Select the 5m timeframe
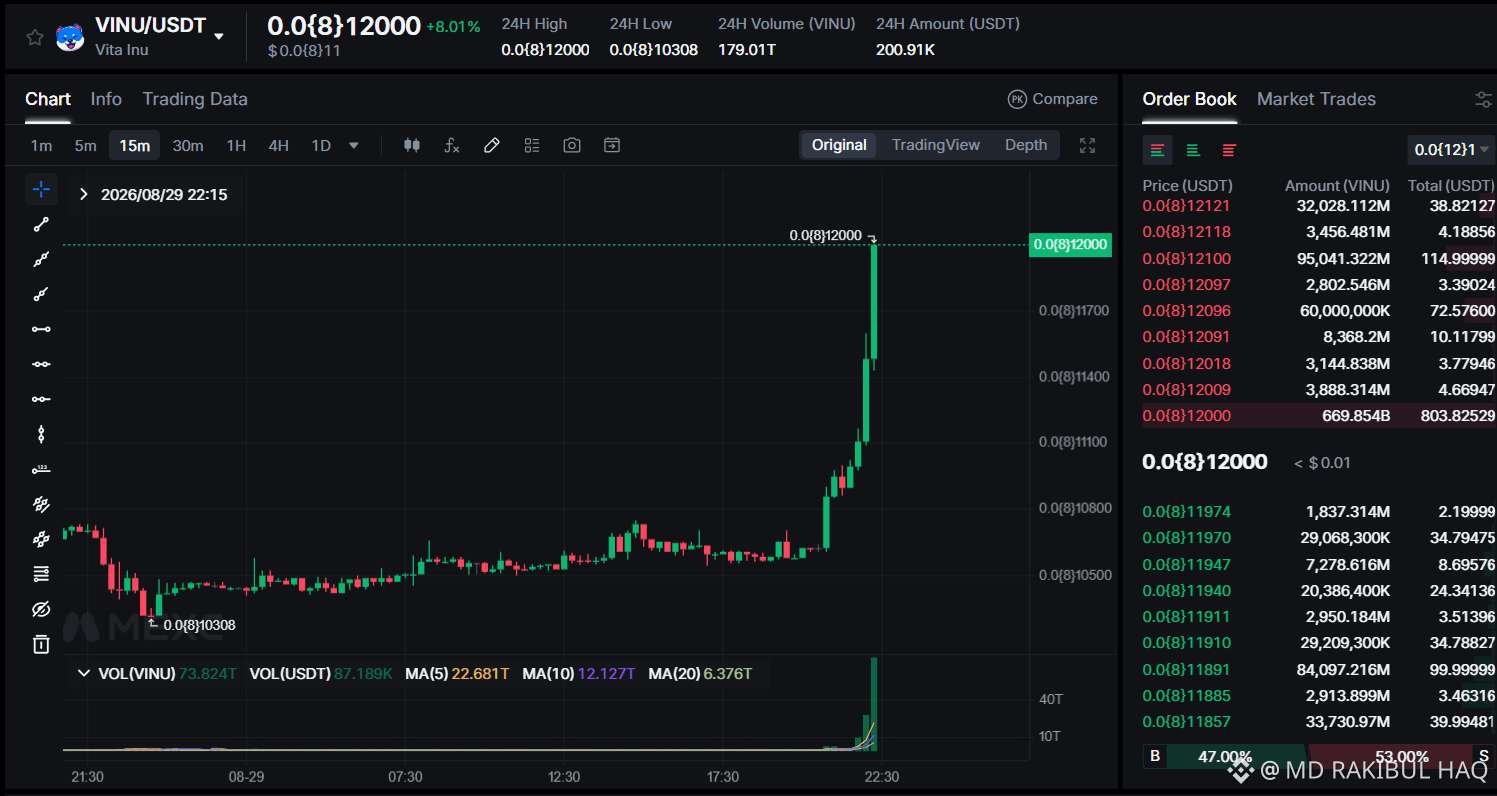This screenshot has height=796, width=1497. tap(86, 146)
